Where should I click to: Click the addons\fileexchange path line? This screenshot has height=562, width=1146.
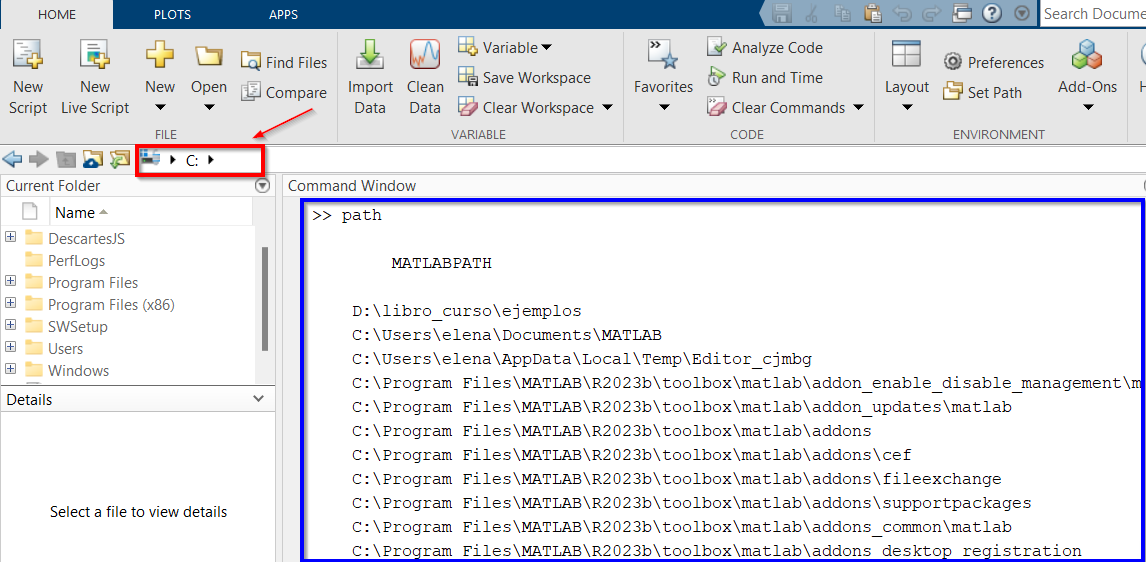677,479
